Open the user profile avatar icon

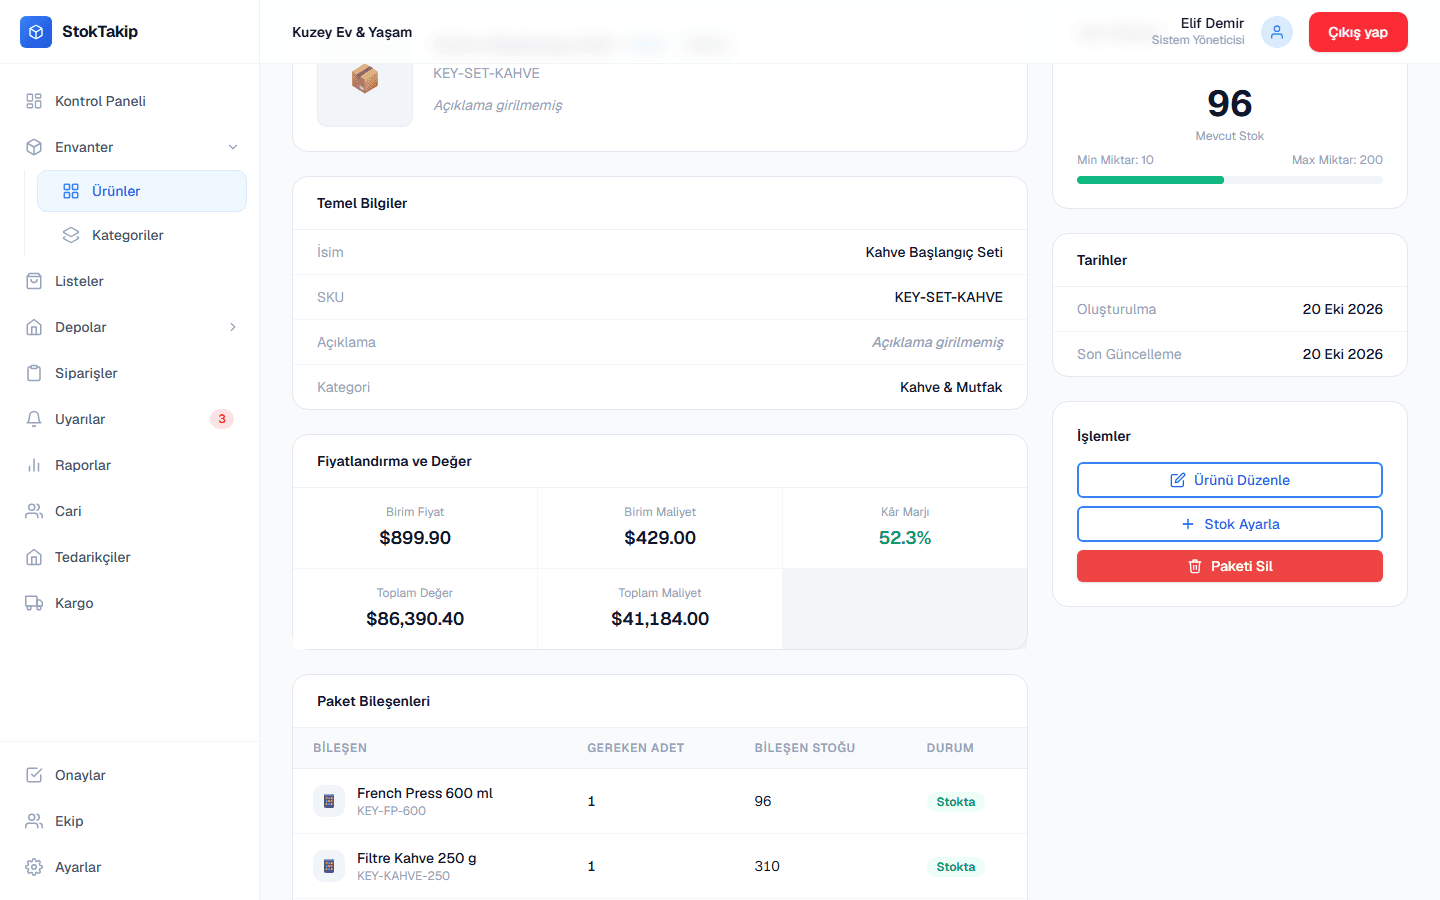(x=1277, y=32)
